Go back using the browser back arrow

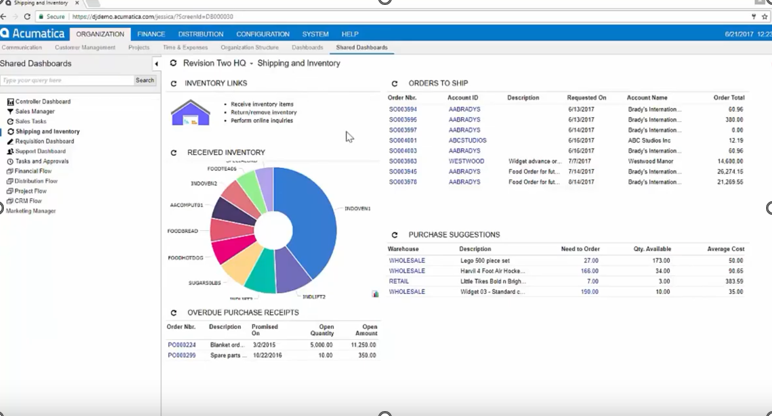click(x=4, y=16)
